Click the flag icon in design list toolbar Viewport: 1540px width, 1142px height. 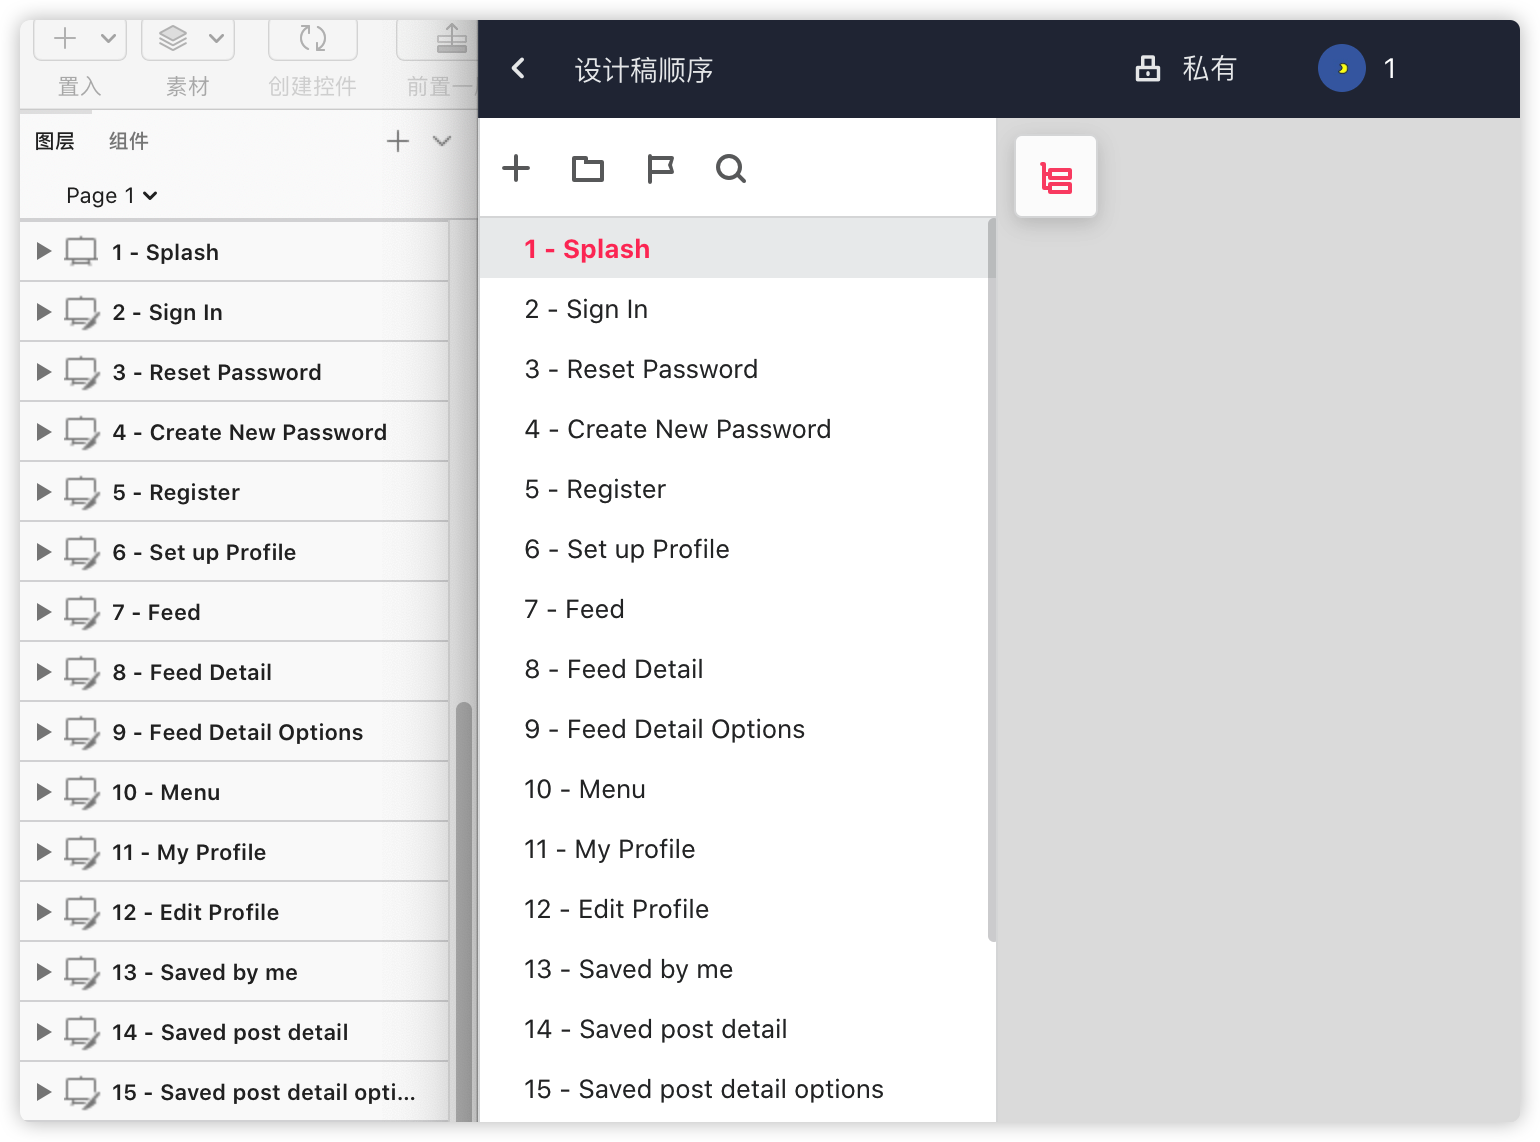coord(660,169)
